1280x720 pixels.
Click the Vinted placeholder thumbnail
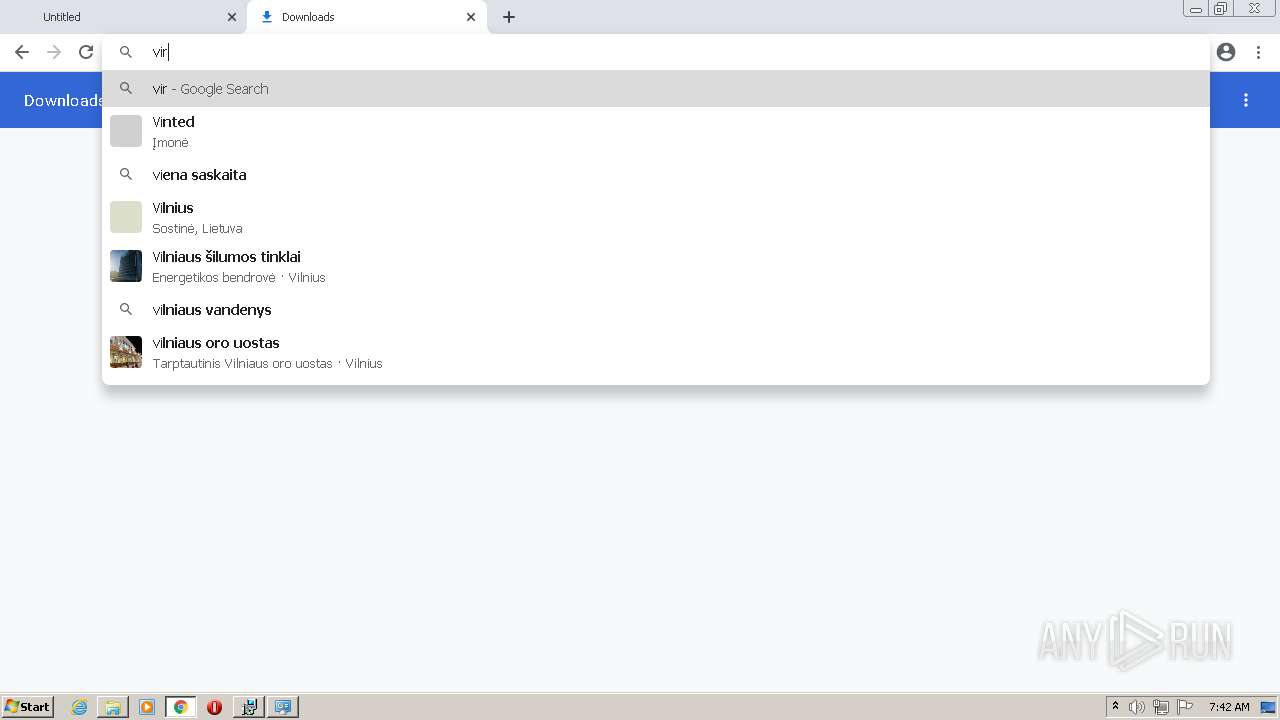[126, 131]
